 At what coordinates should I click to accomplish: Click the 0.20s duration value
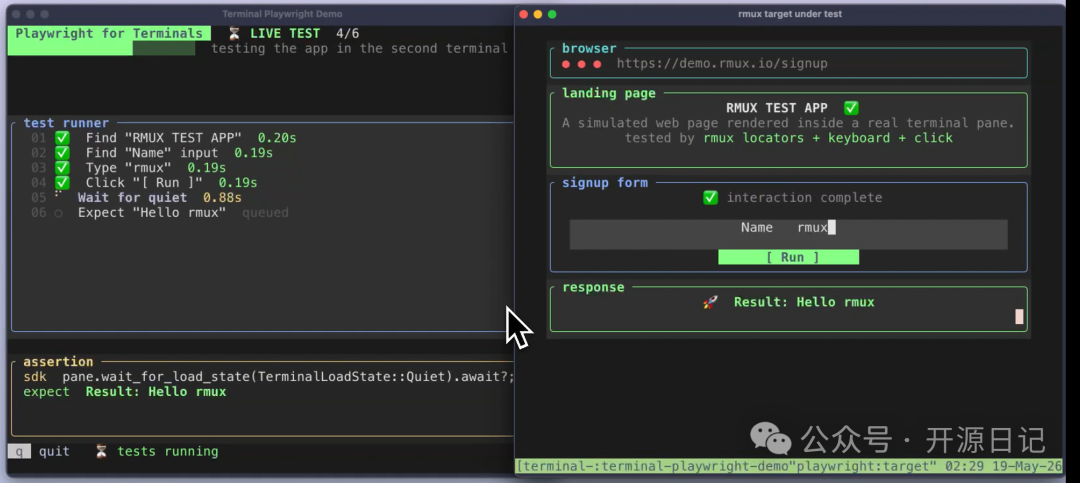click(277, 138)
